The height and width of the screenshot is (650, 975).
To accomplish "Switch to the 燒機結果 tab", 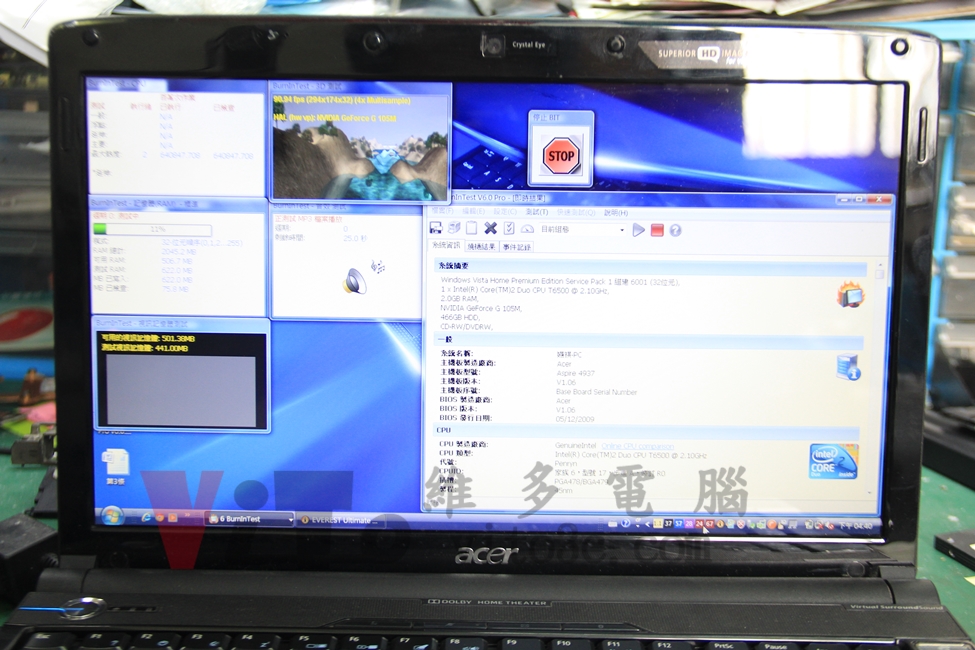I will pyautogui.click(x=481, y=246).
